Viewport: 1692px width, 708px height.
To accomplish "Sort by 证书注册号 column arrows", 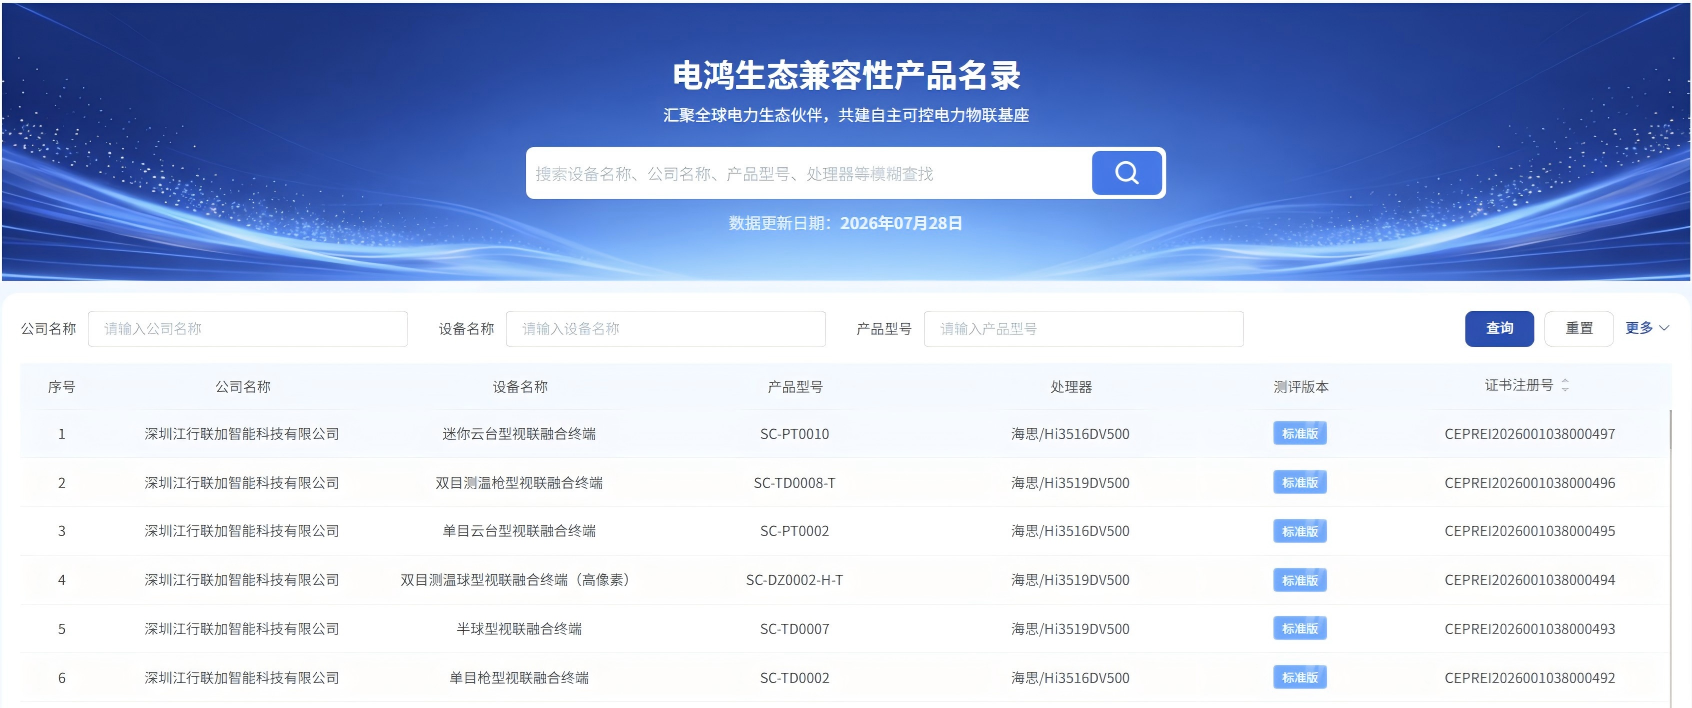I will pyautogui.click(x=1565, y=385).
